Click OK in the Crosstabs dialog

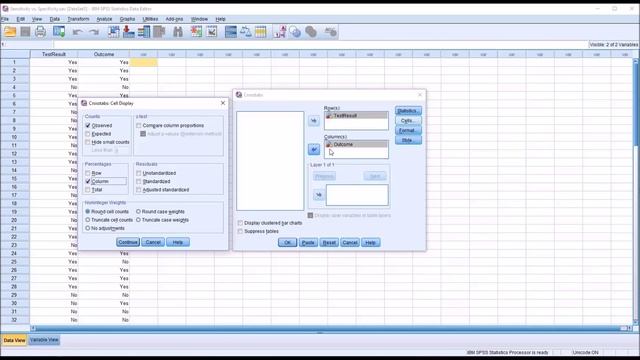pos(287,242)
